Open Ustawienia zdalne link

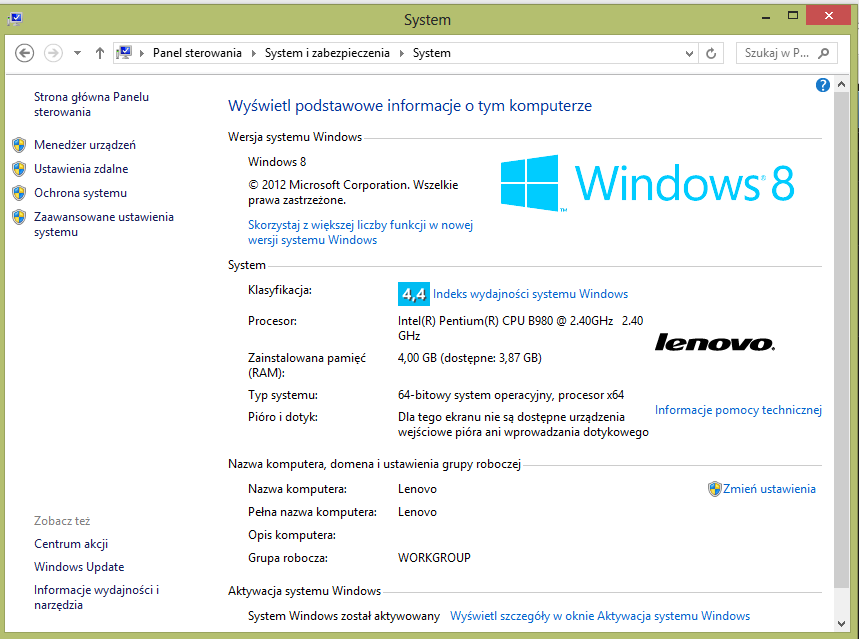(81, 169)
